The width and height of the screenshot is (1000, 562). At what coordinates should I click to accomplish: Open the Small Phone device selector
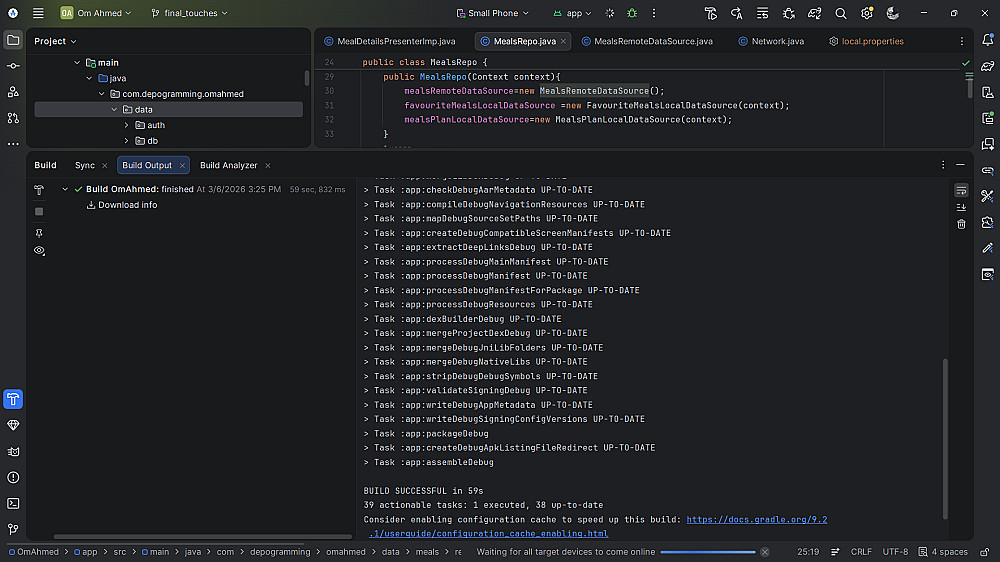coord(493,14)
